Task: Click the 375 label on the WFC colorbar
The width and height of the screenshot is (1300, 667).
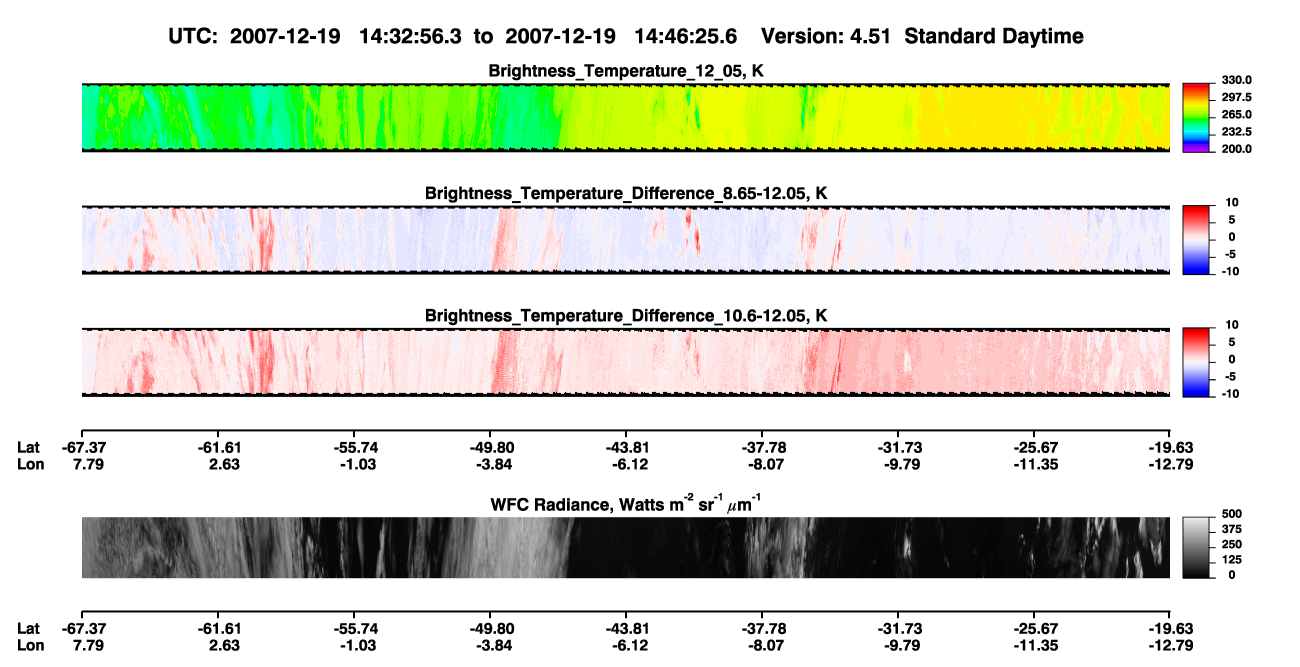Action: [x=1232, y=528]
